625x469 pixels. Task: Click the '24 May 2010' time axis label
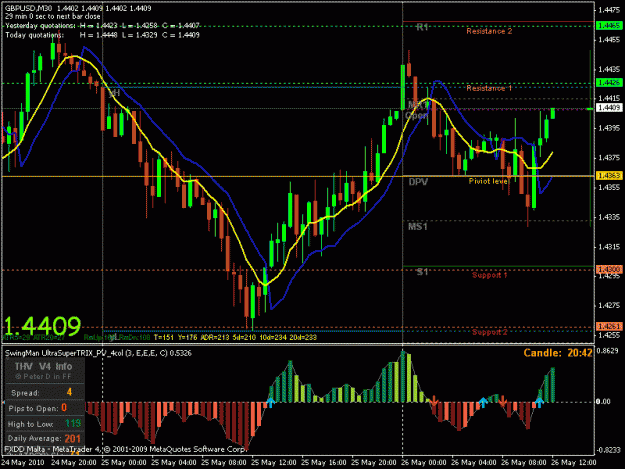[x=23, y=463]
